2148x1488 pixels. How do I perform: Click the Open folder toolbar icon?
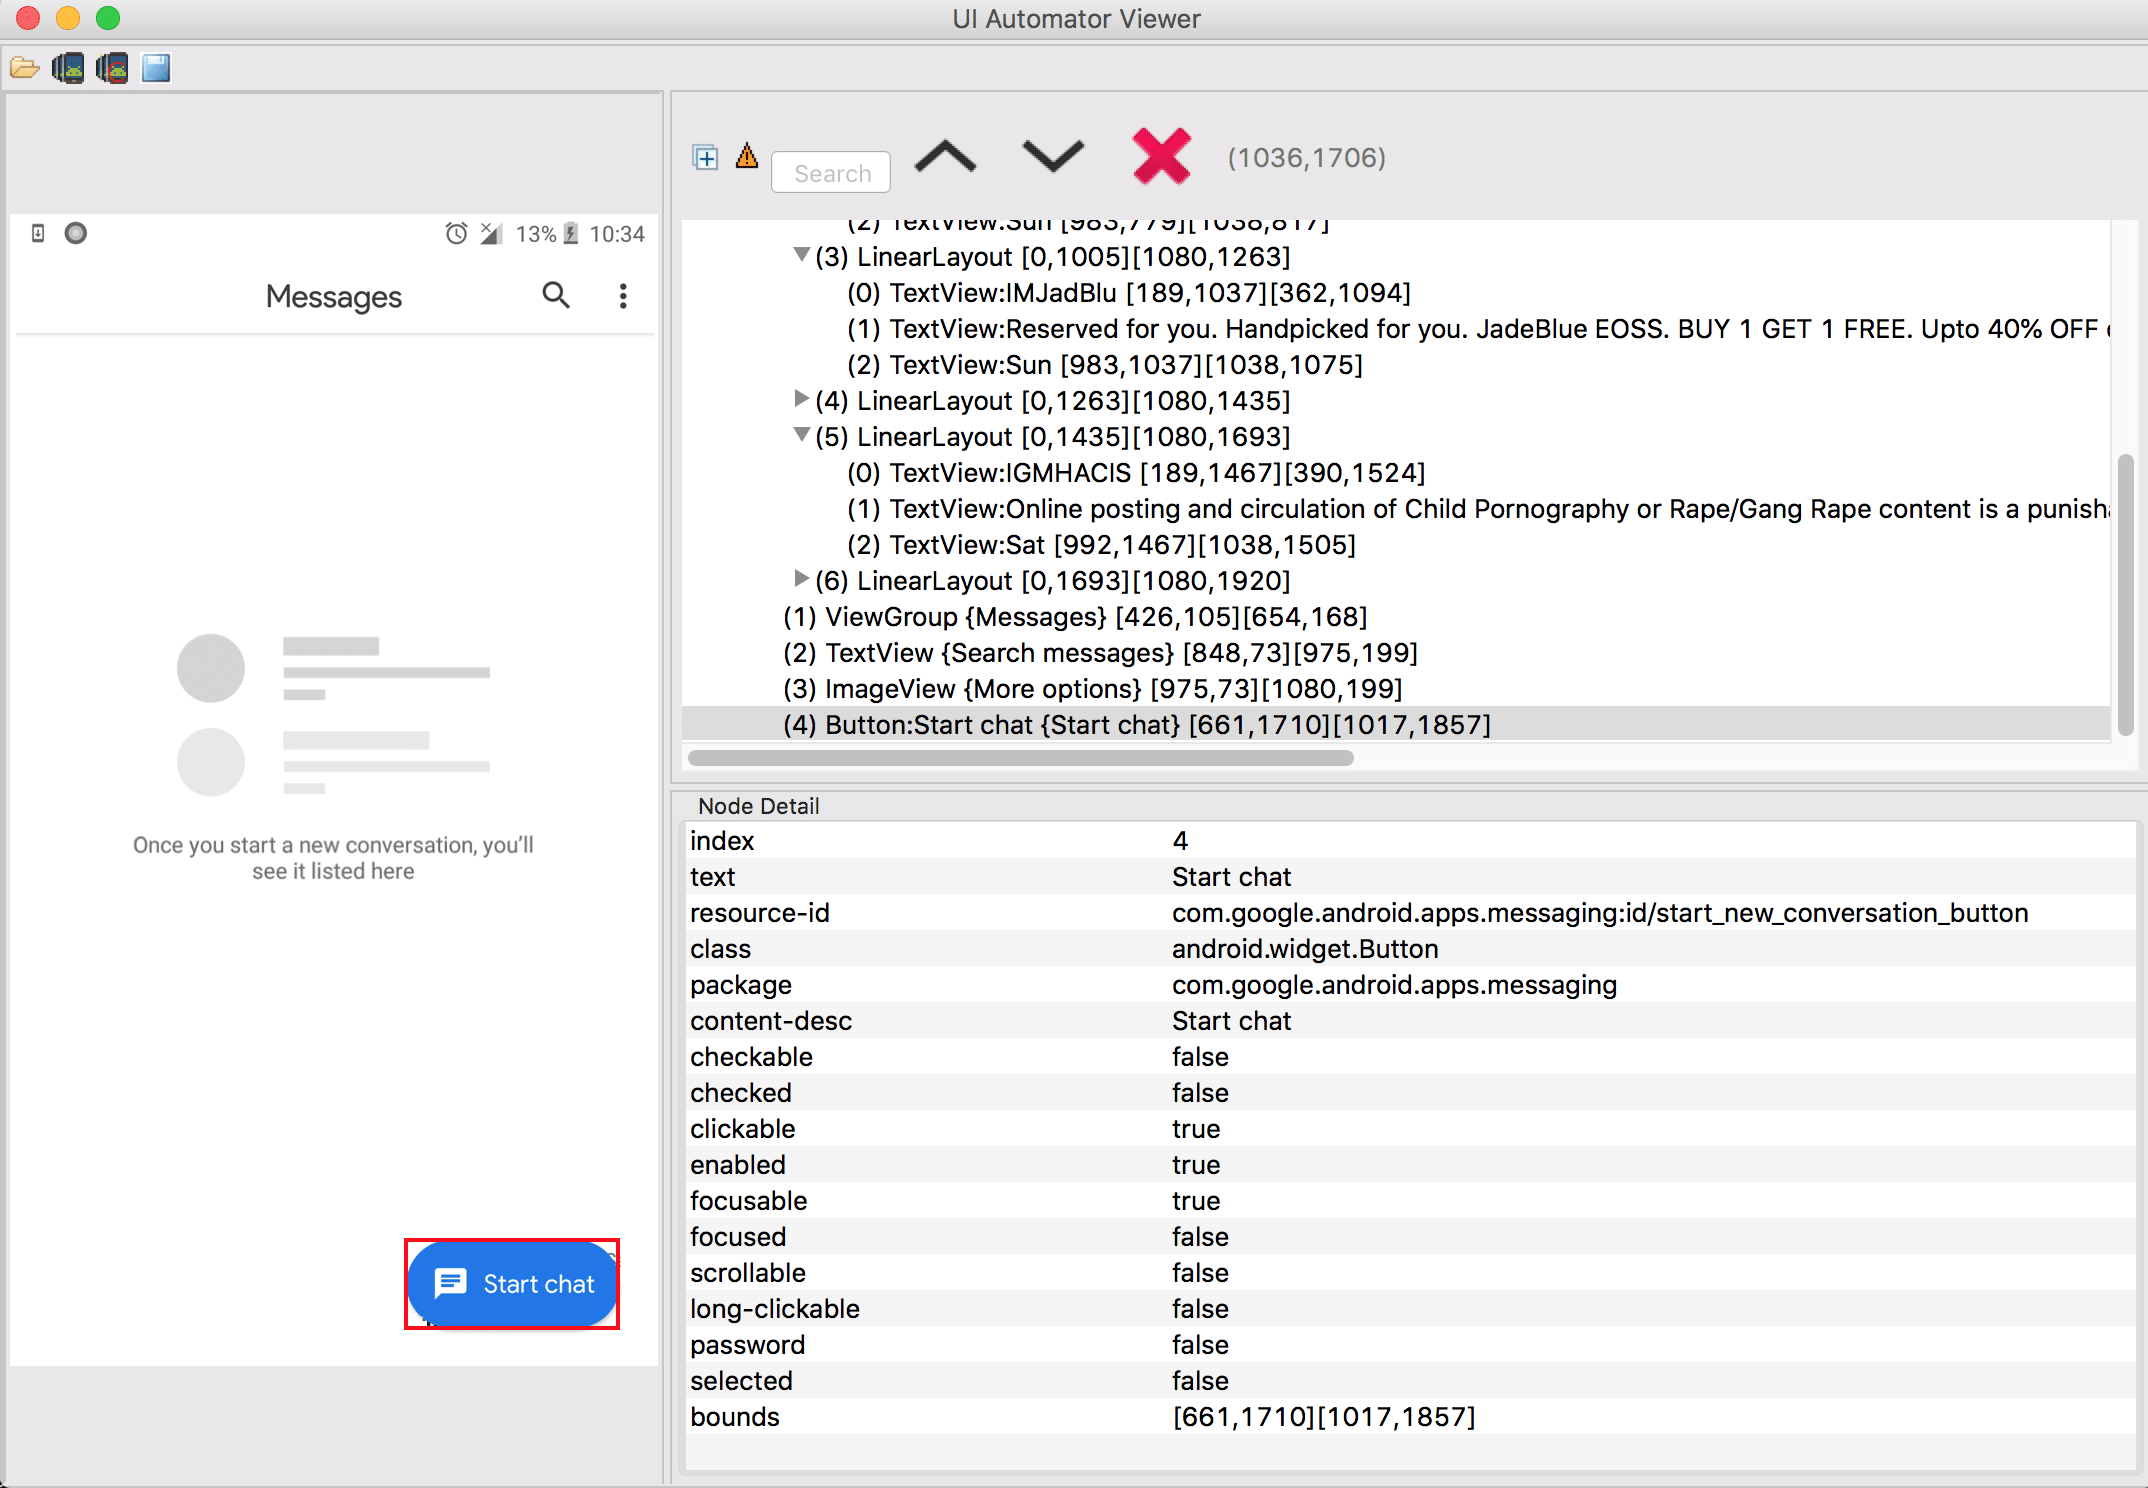click(x=24, y=68)
